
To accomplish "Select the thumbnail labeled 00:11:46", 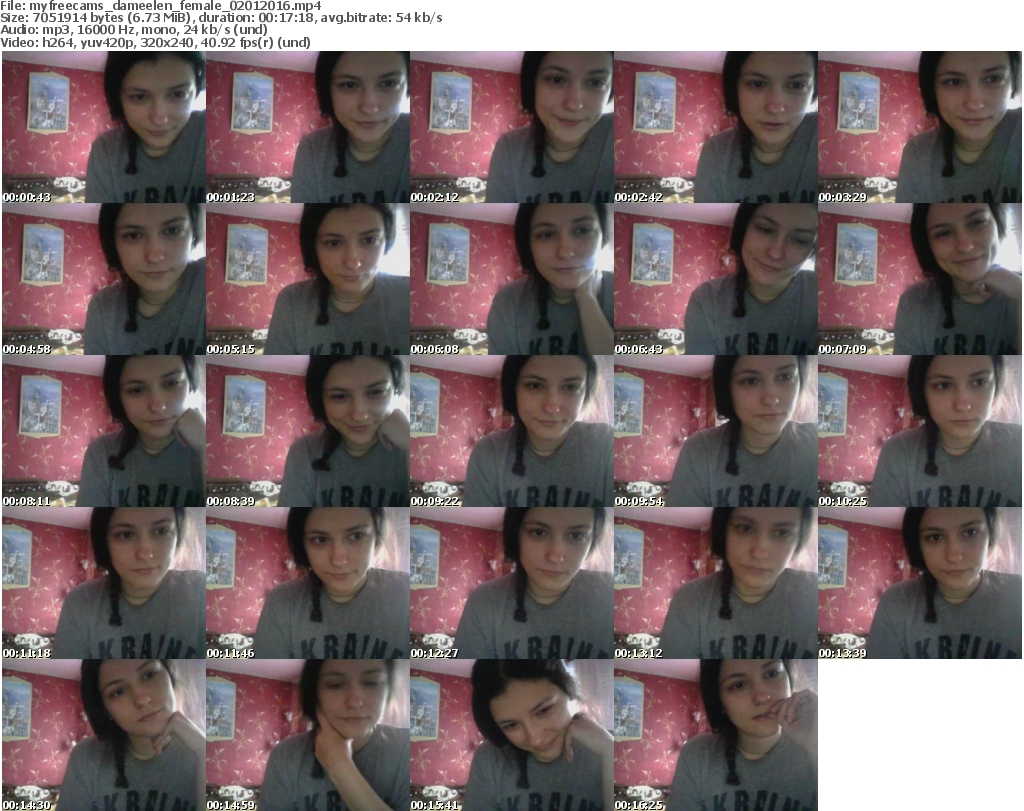I will point(308,583).
